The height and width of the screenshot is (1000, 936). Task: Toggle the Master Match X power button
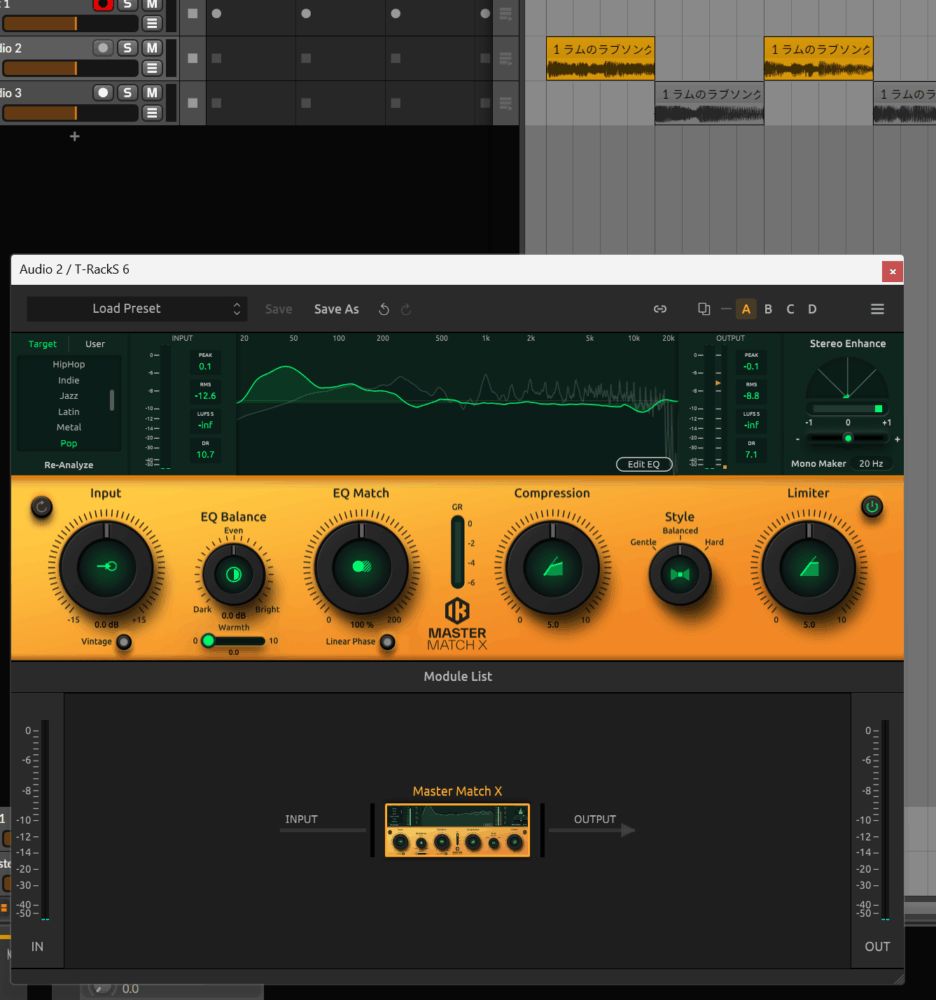872,507
